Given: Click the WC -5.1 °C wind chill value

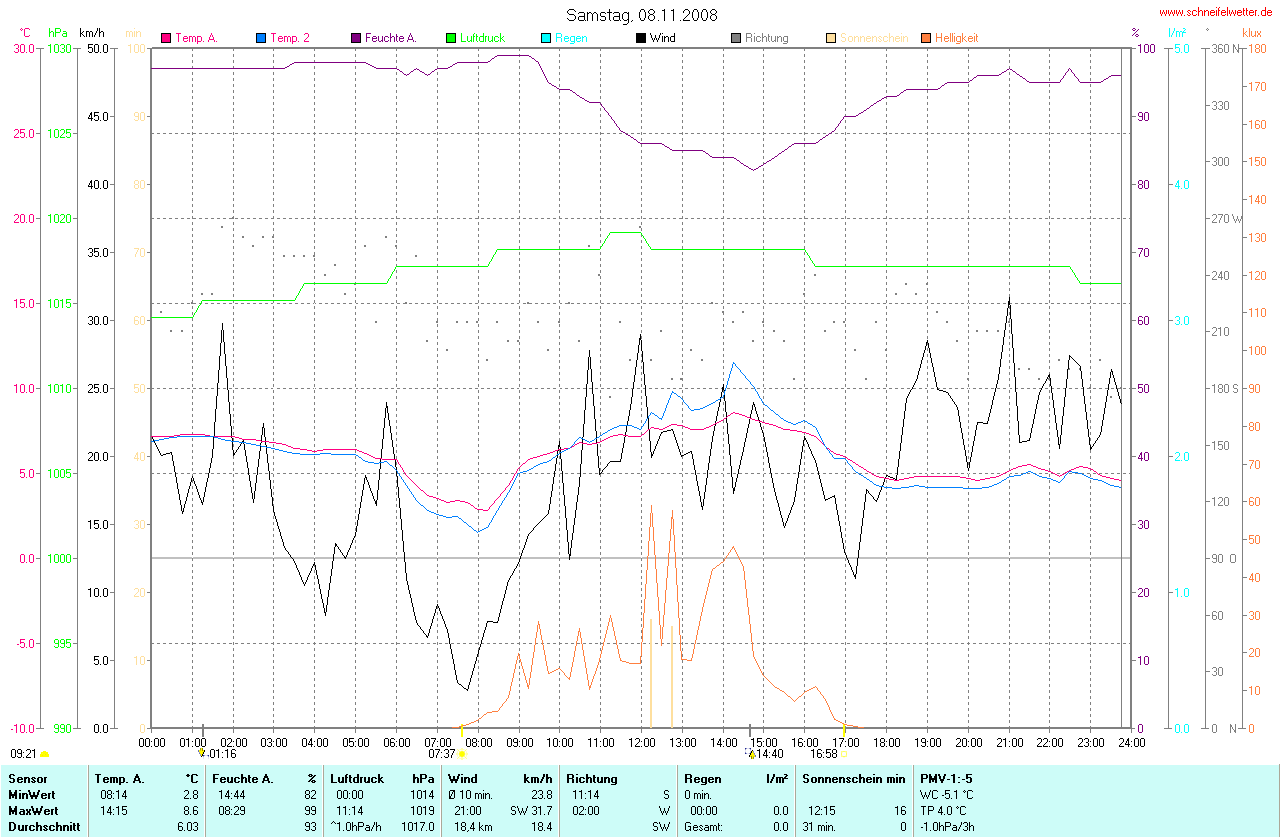Looking at the screenshot, I should tap(947, 794).
